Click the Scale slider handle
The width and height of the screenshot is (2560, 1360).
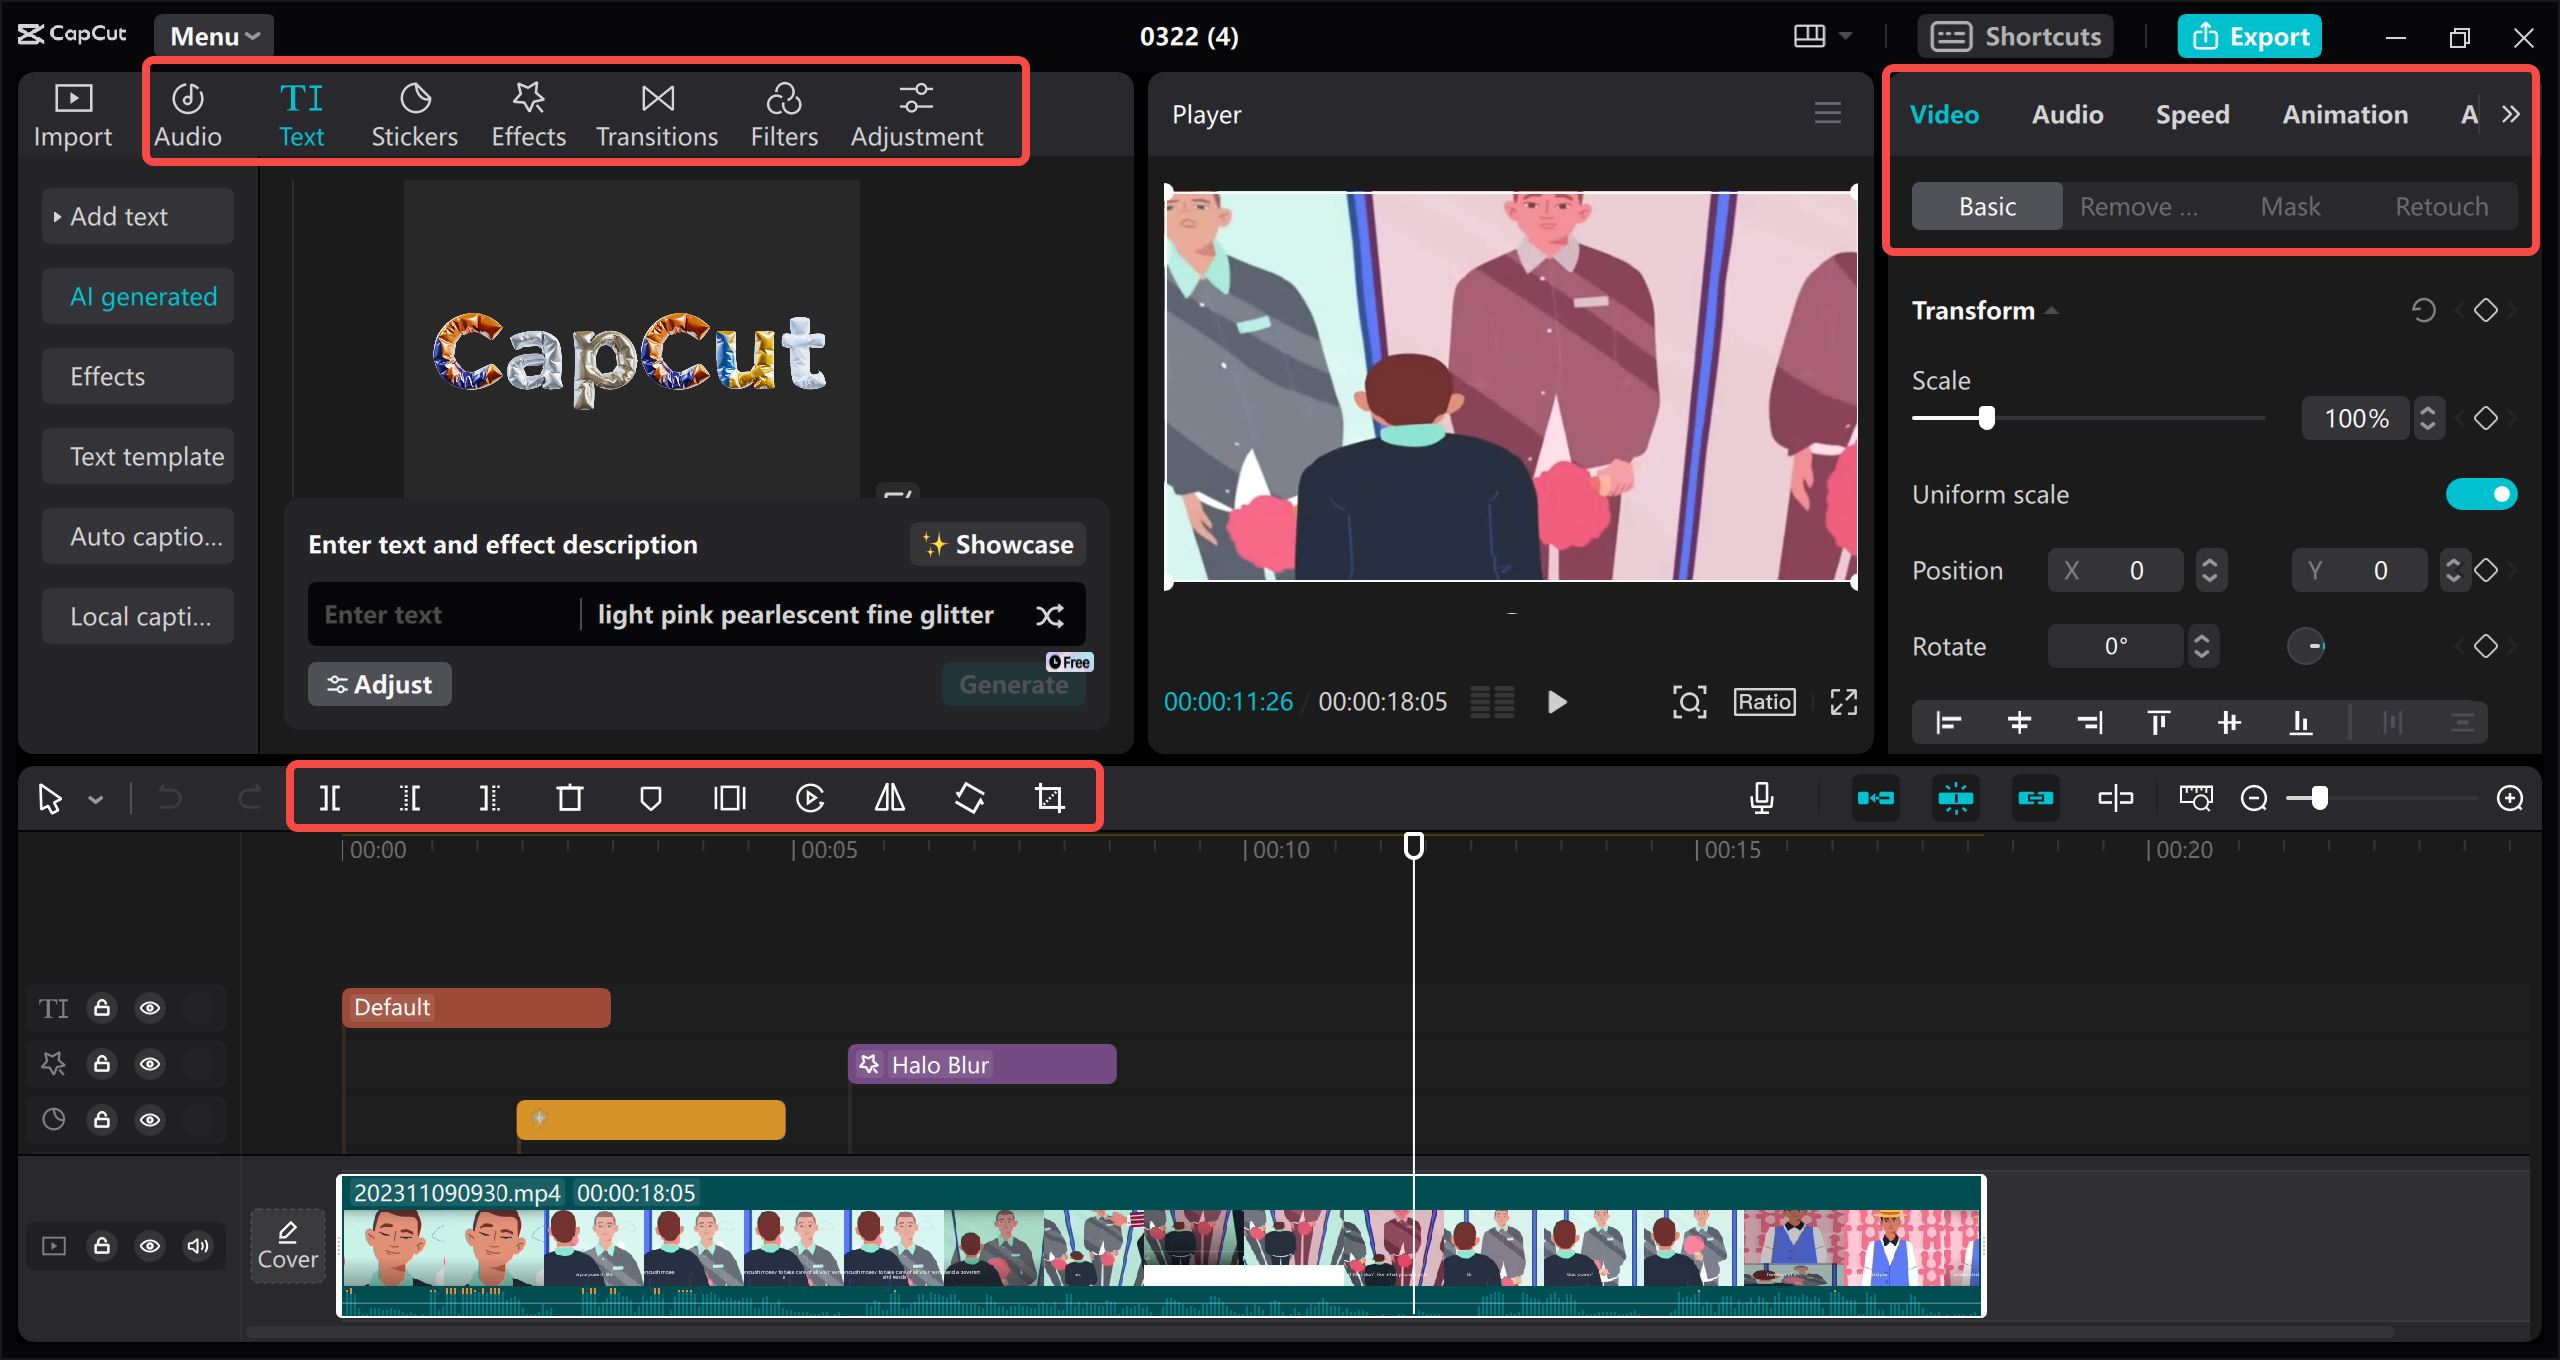(1987, 418)
